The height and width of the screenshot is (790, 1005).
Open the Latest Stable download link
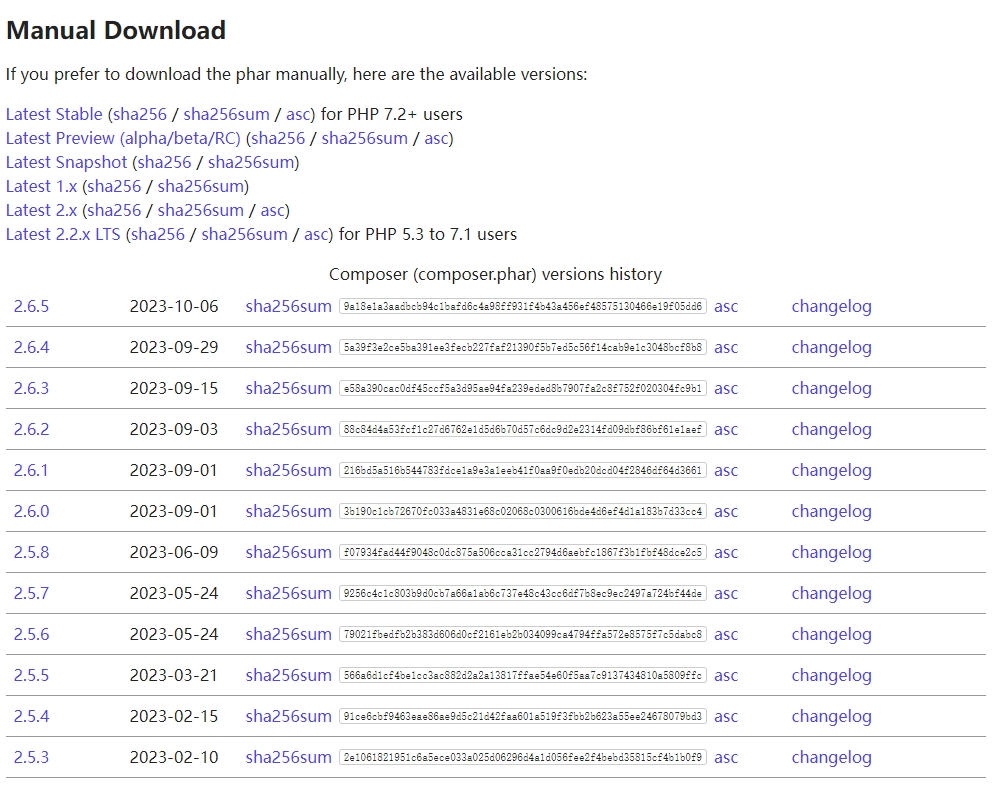[54, 114]
